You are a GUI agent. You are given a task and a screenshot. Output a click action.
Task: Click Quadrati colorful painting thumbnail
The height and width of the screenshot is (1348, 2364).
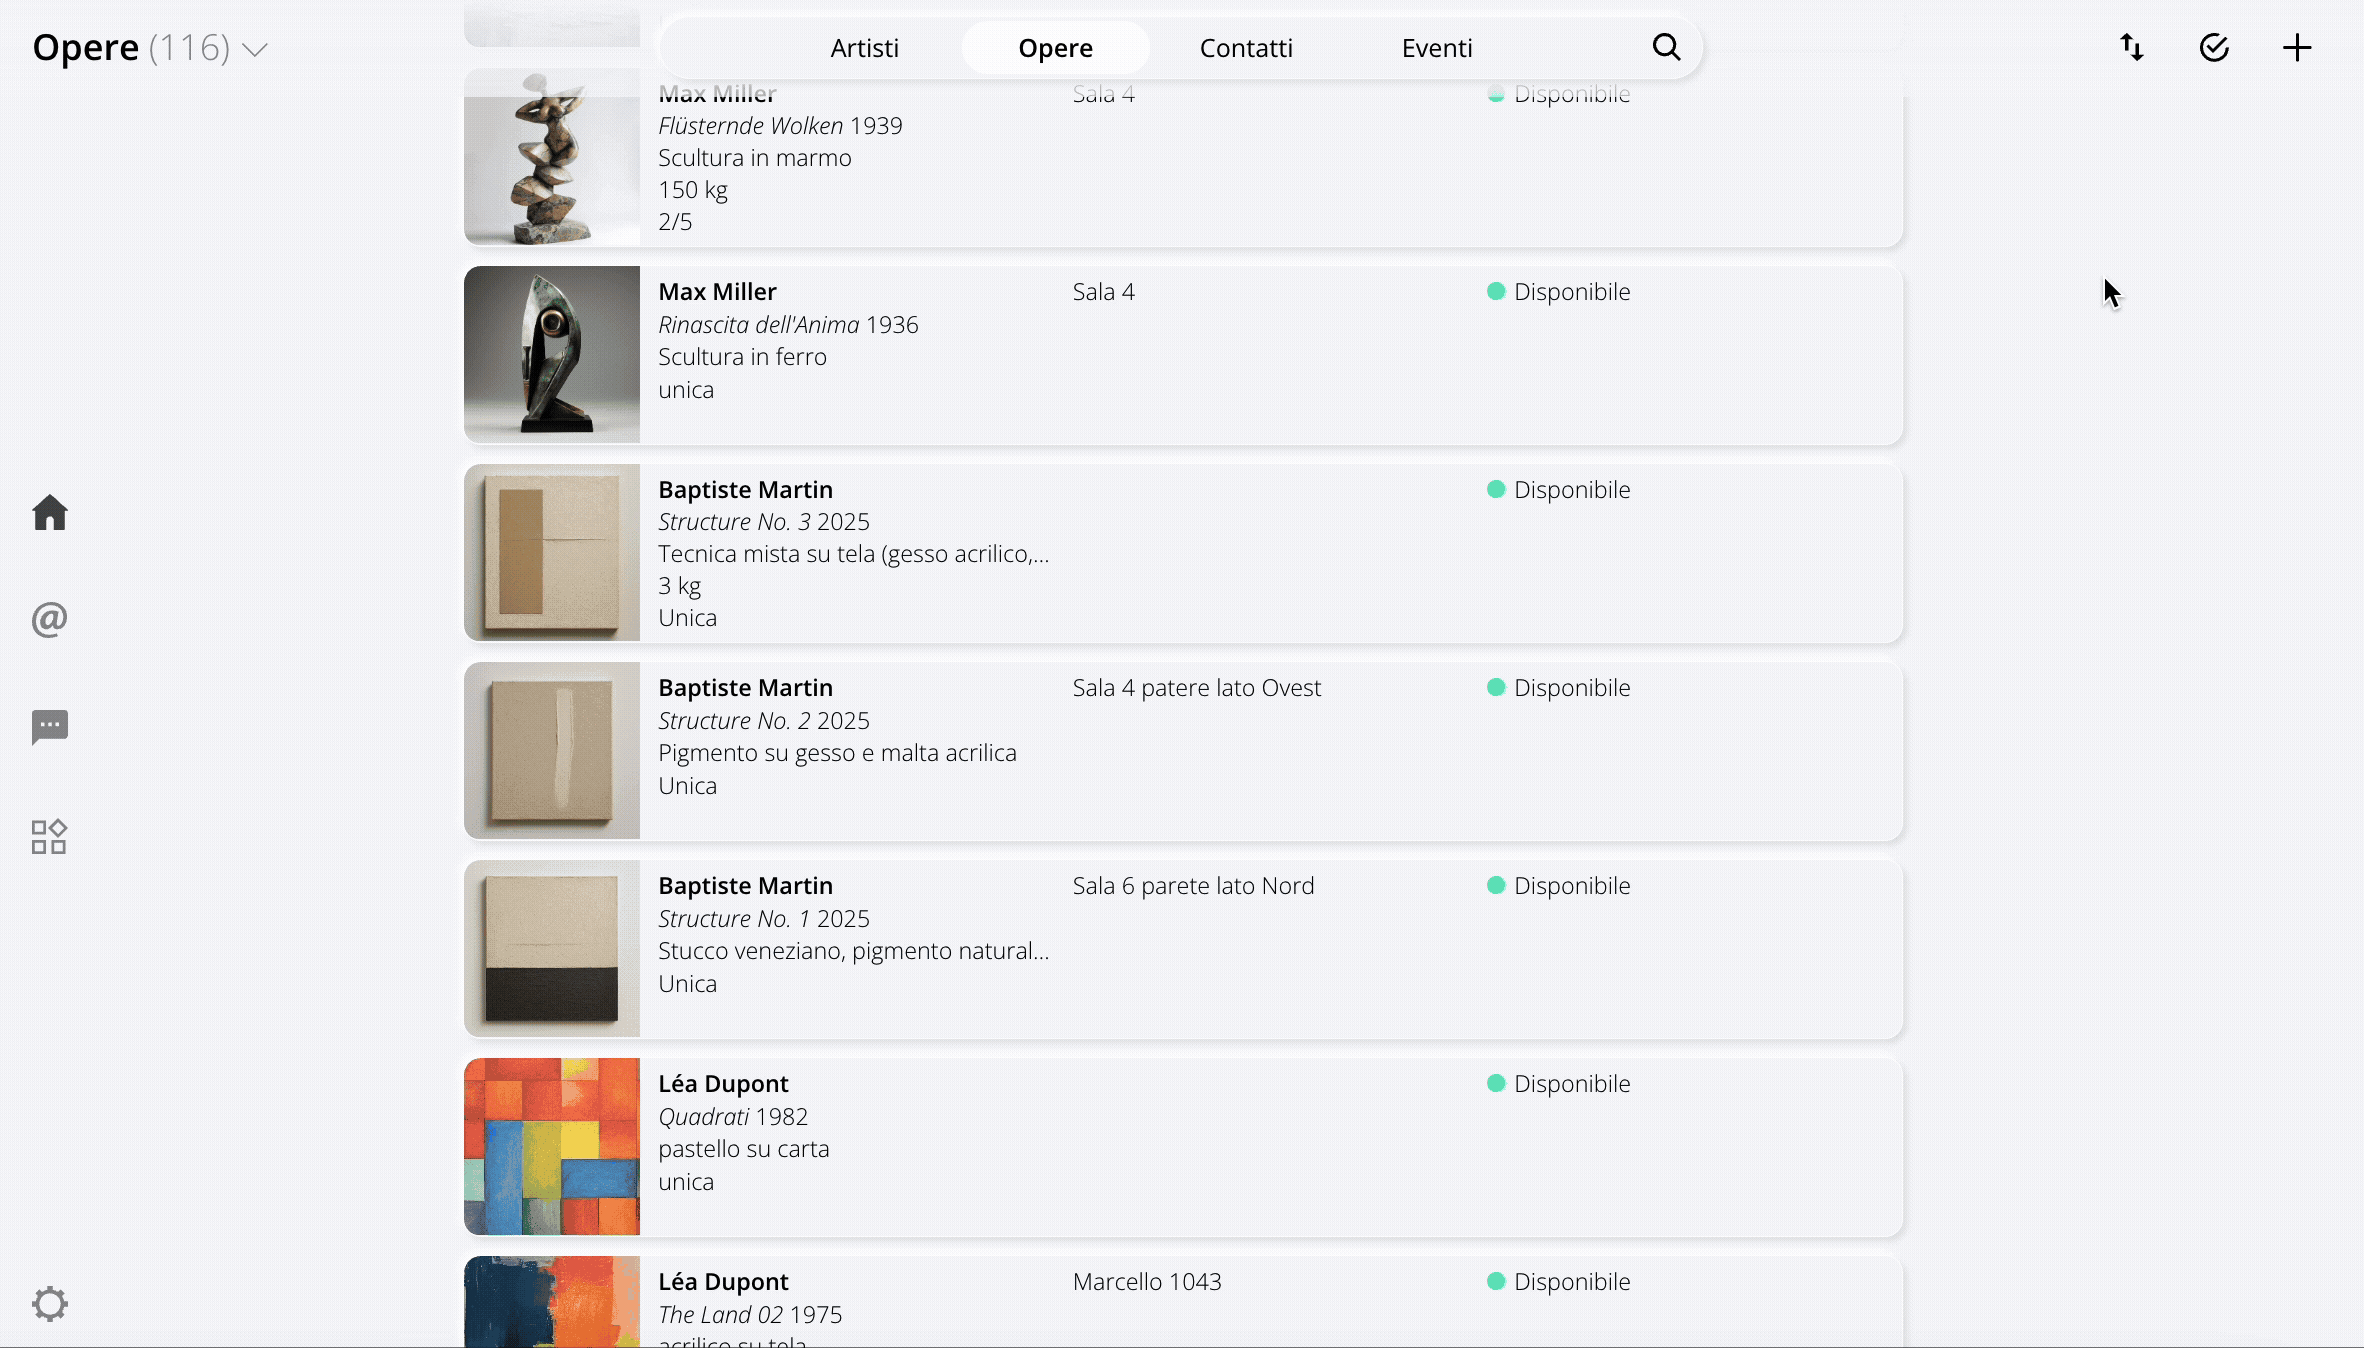point(552,1146)
